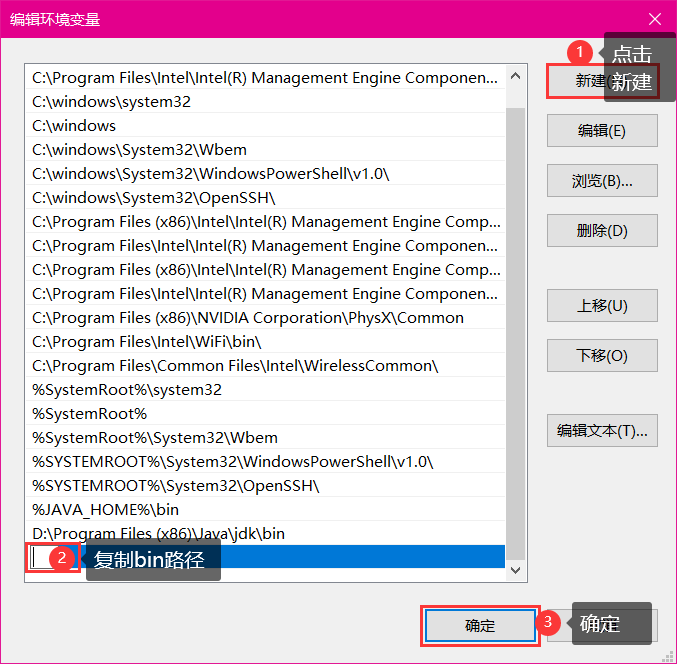The image size is (677, 664).
Task: Select the %SystemRoot%\system32 entry
Action: [265, 390]
